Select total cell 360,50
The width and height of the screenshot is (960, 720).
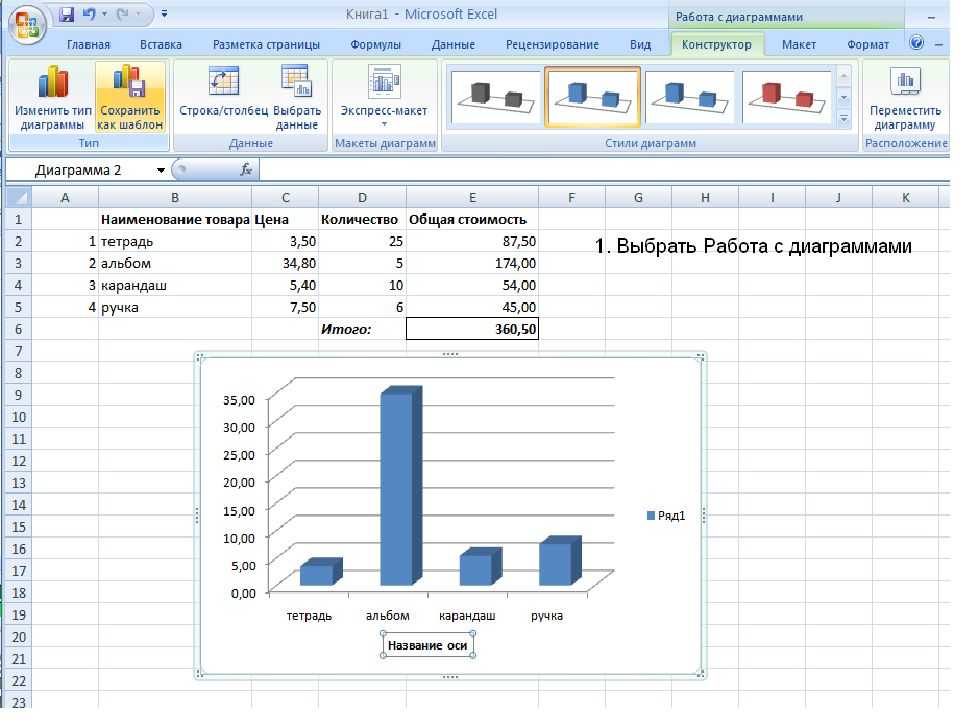tap(472, 329)
